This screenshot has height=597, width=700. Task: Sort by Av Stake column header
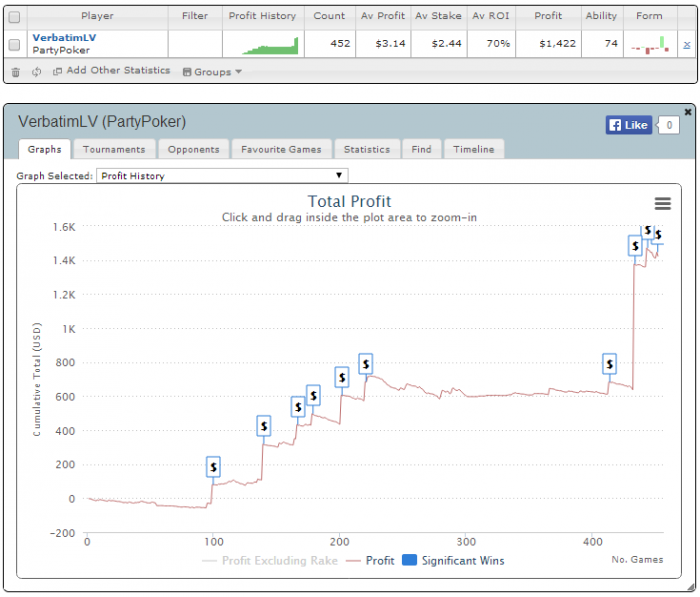438,16
